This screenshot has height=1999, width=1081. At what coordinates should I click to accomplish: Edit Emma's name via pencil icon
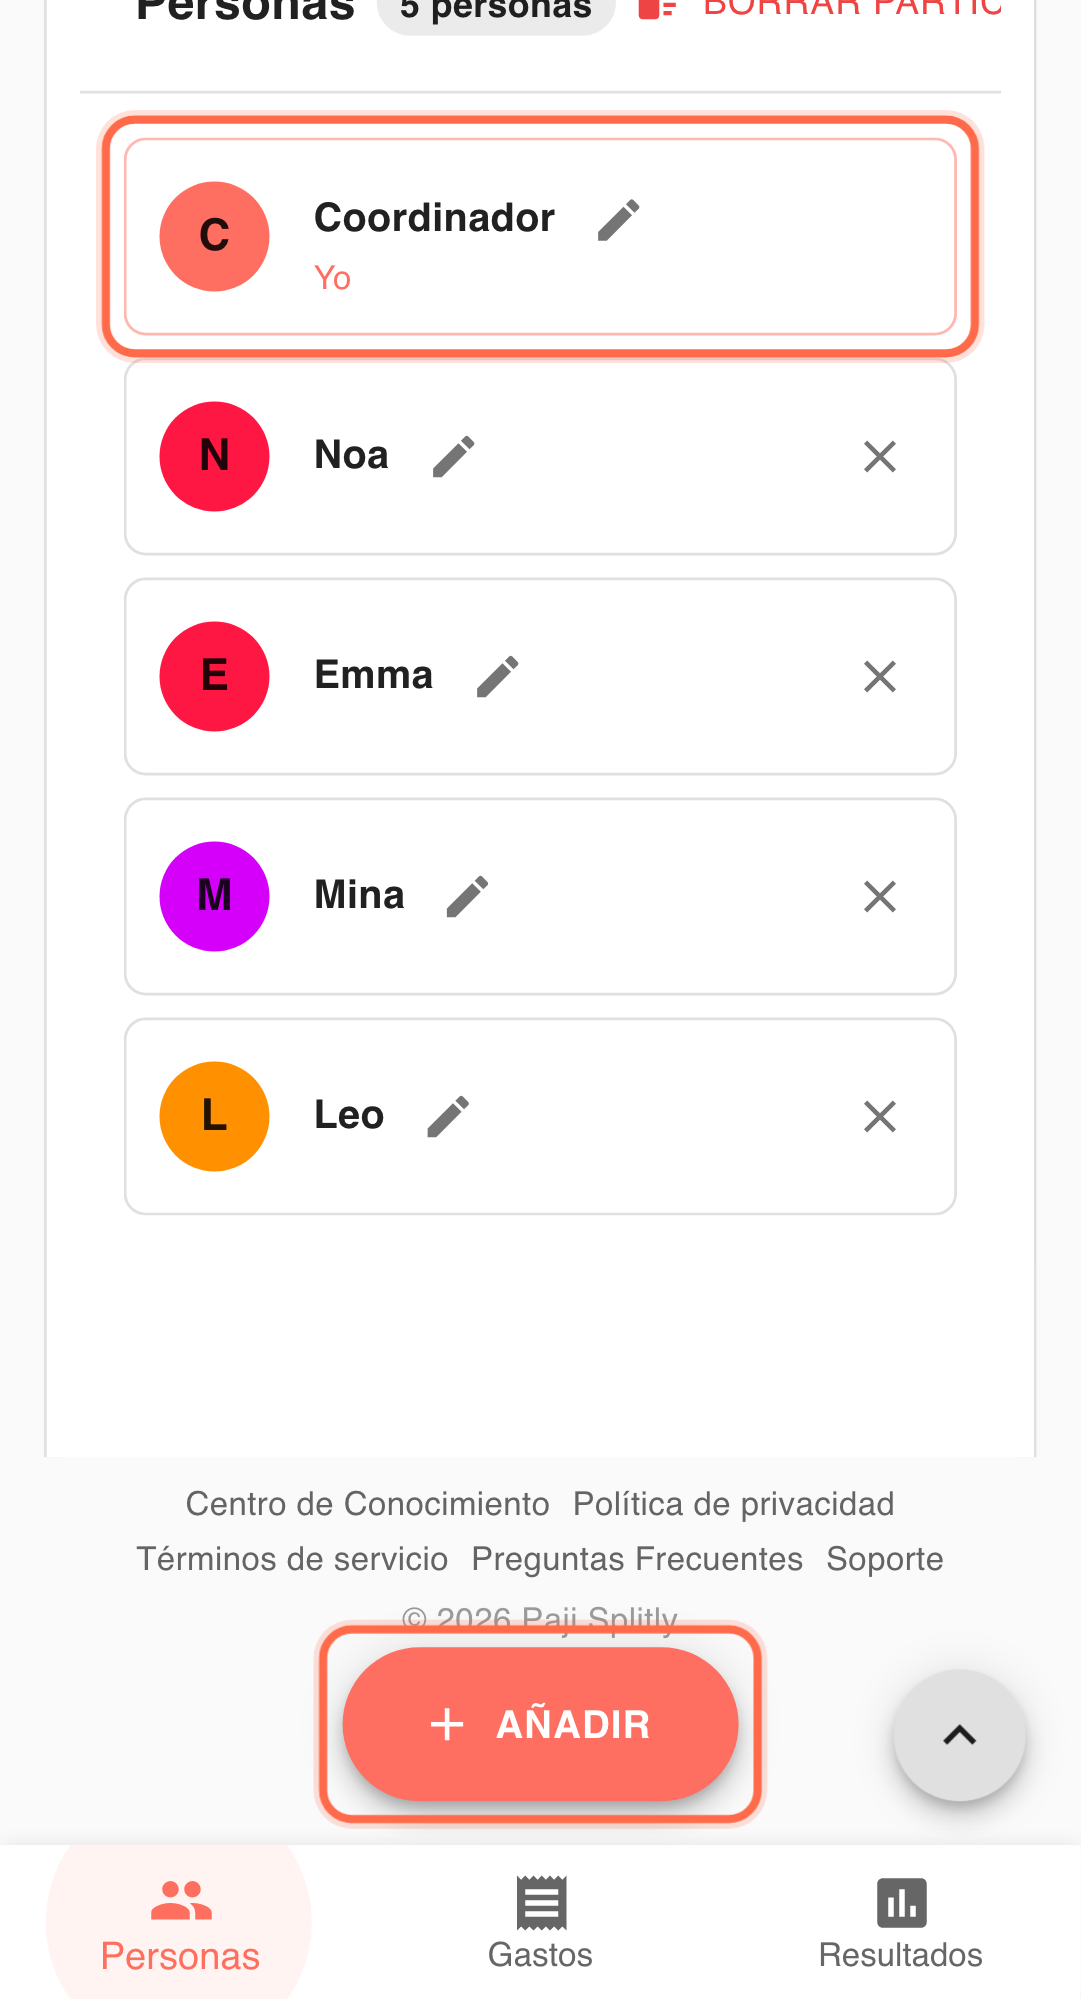tap(497, 677)
